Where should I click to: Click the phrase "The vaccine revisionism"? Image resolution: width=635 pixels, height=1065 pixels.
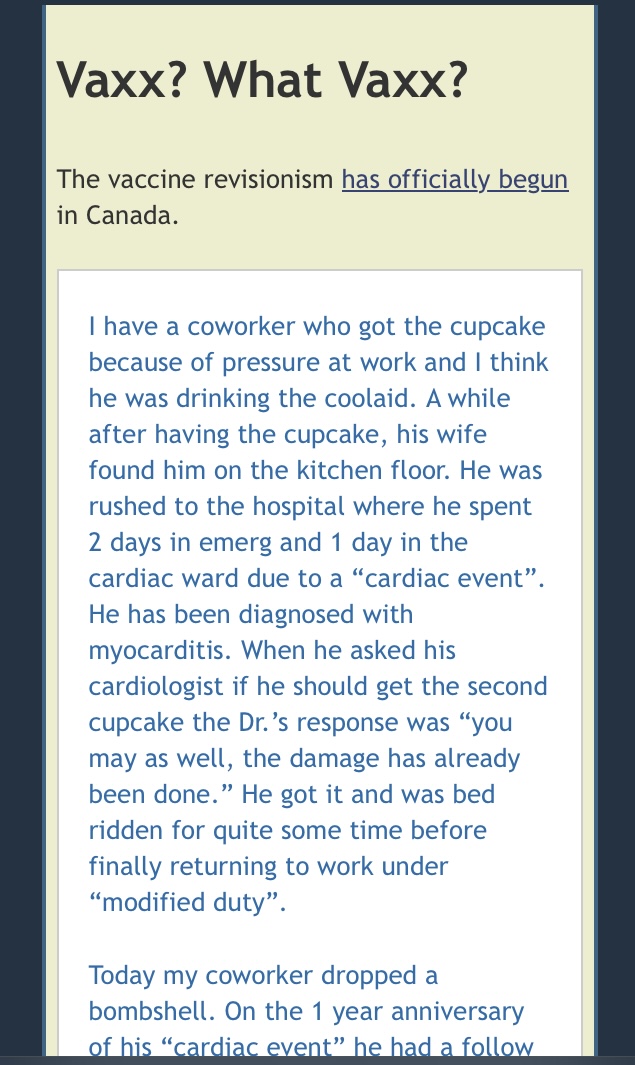[195, 179]
